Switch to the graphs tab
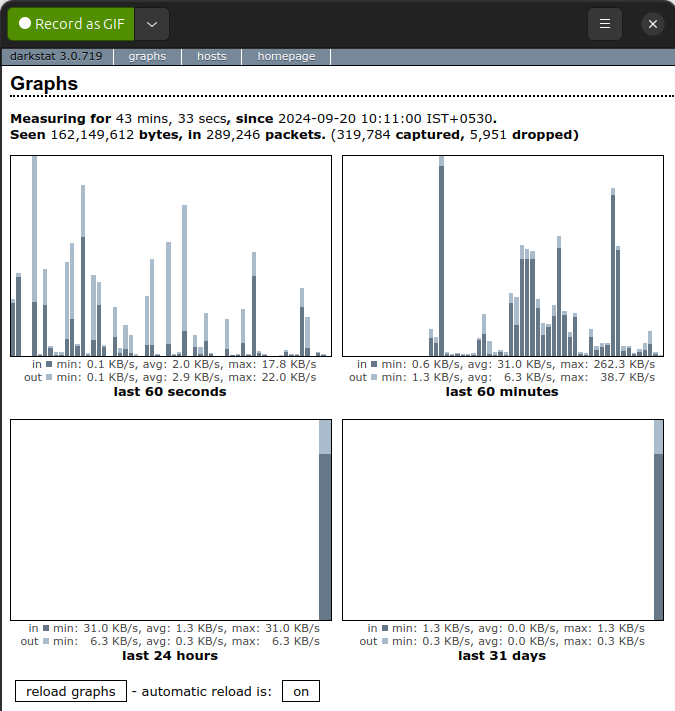675x711 pixels. 147,56
